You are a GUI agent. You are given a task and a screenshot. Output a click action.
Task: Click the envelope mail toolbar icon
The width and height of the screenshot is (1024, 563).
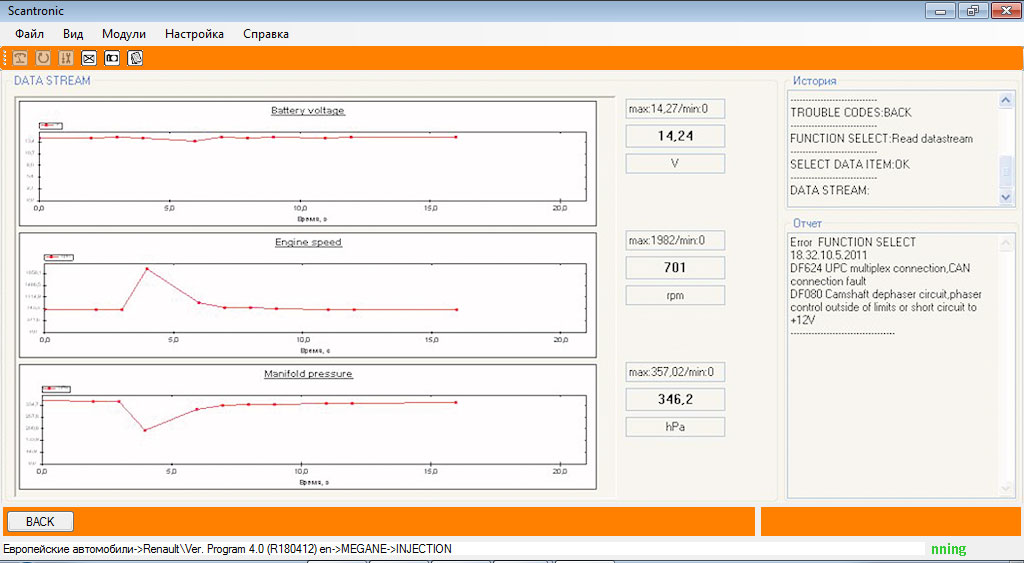pyautogui.click(x=89, y=58)
